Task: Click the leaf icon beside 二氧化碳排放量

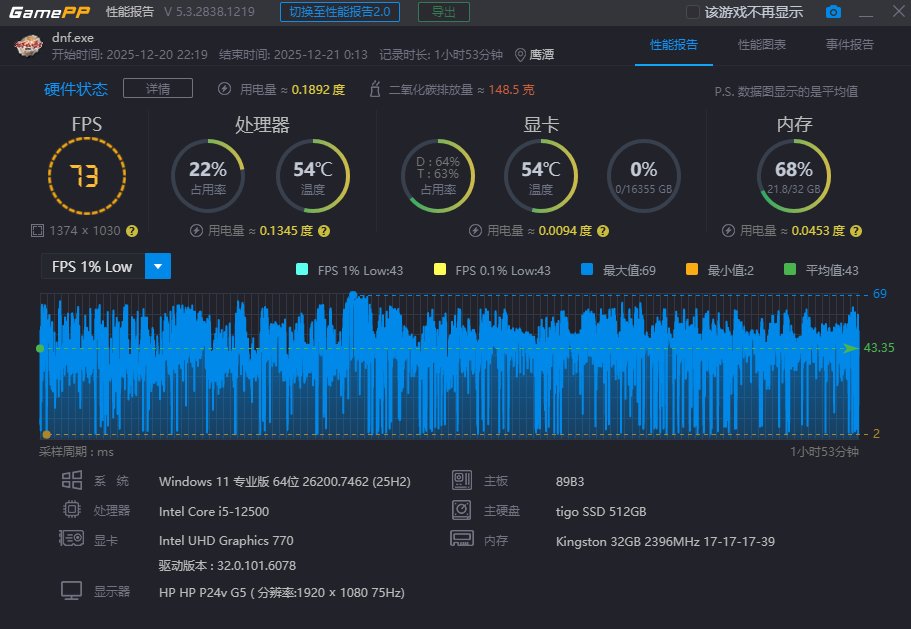Action: pyautogui.click(x=375, y=88)
